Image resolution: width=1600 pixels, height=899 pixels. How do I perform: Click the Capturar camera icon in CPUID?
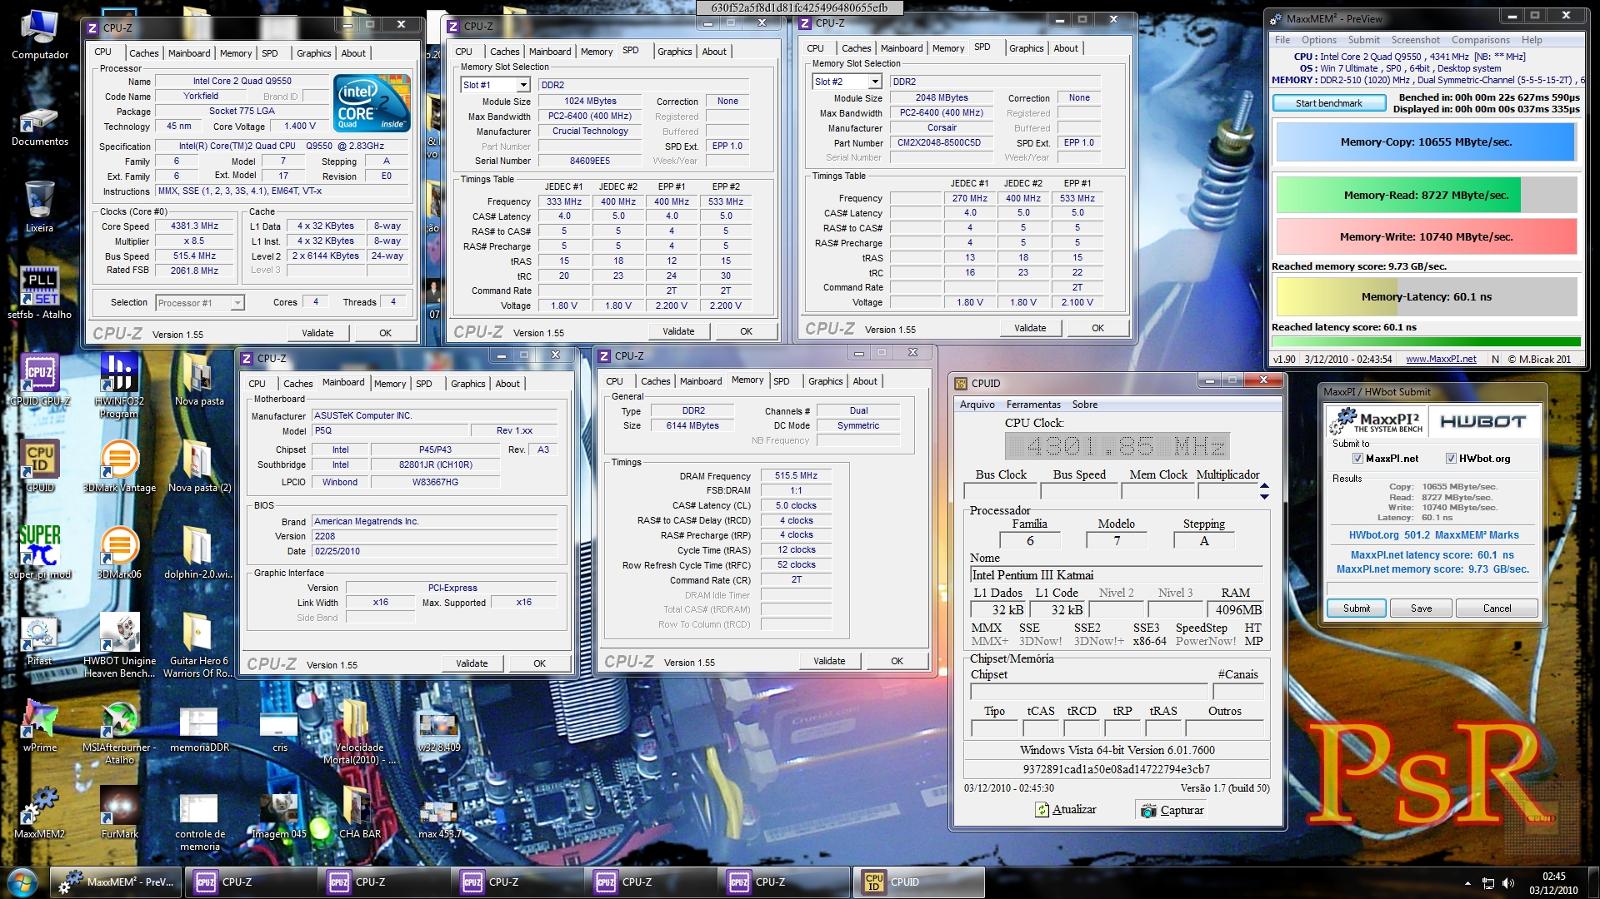coord(1149,810)
